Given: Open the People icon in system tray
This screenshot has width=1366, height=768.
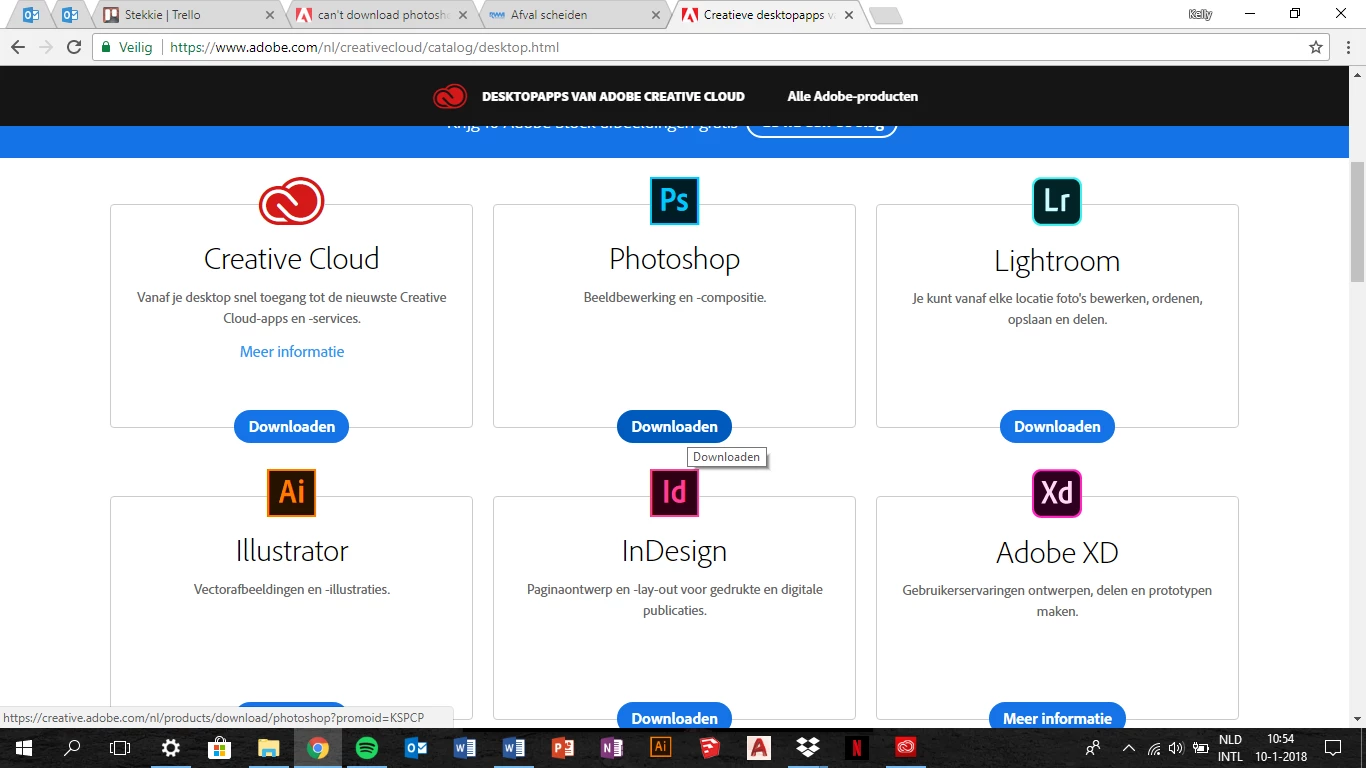Looking at the screenshot, I should (1093, 747).
